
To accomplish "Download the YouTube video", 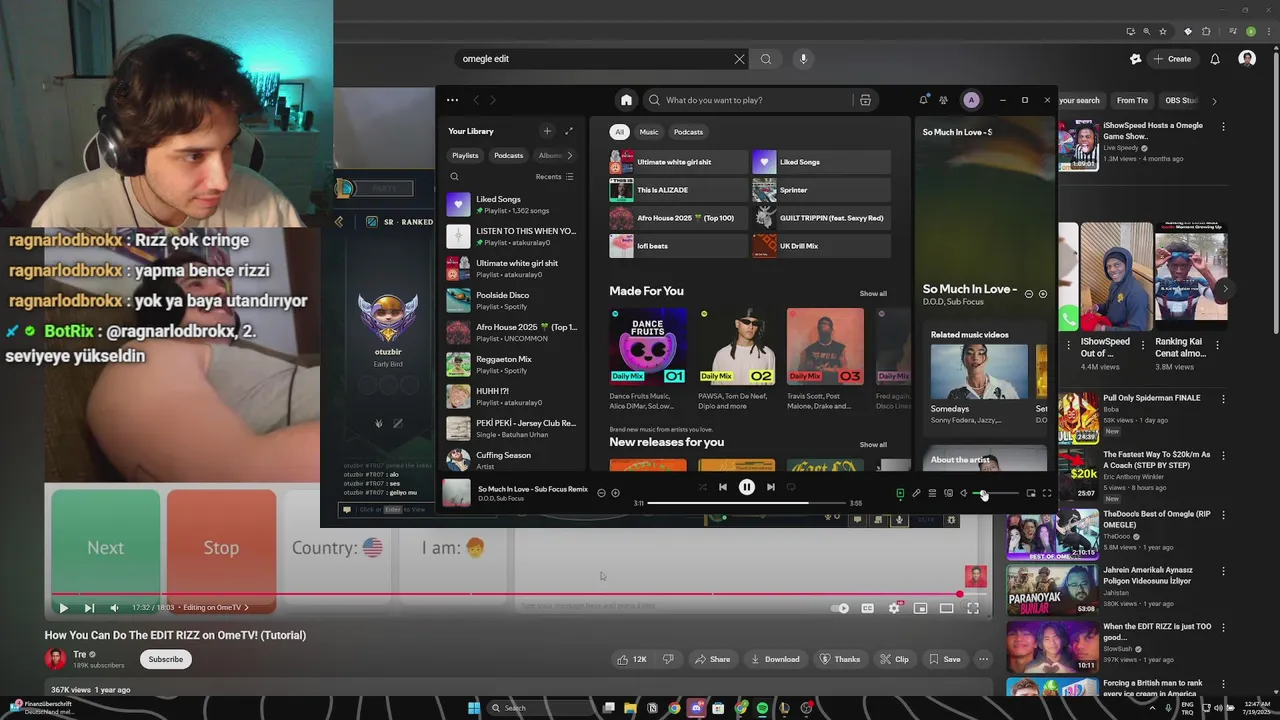I will (x=774, y=659).
